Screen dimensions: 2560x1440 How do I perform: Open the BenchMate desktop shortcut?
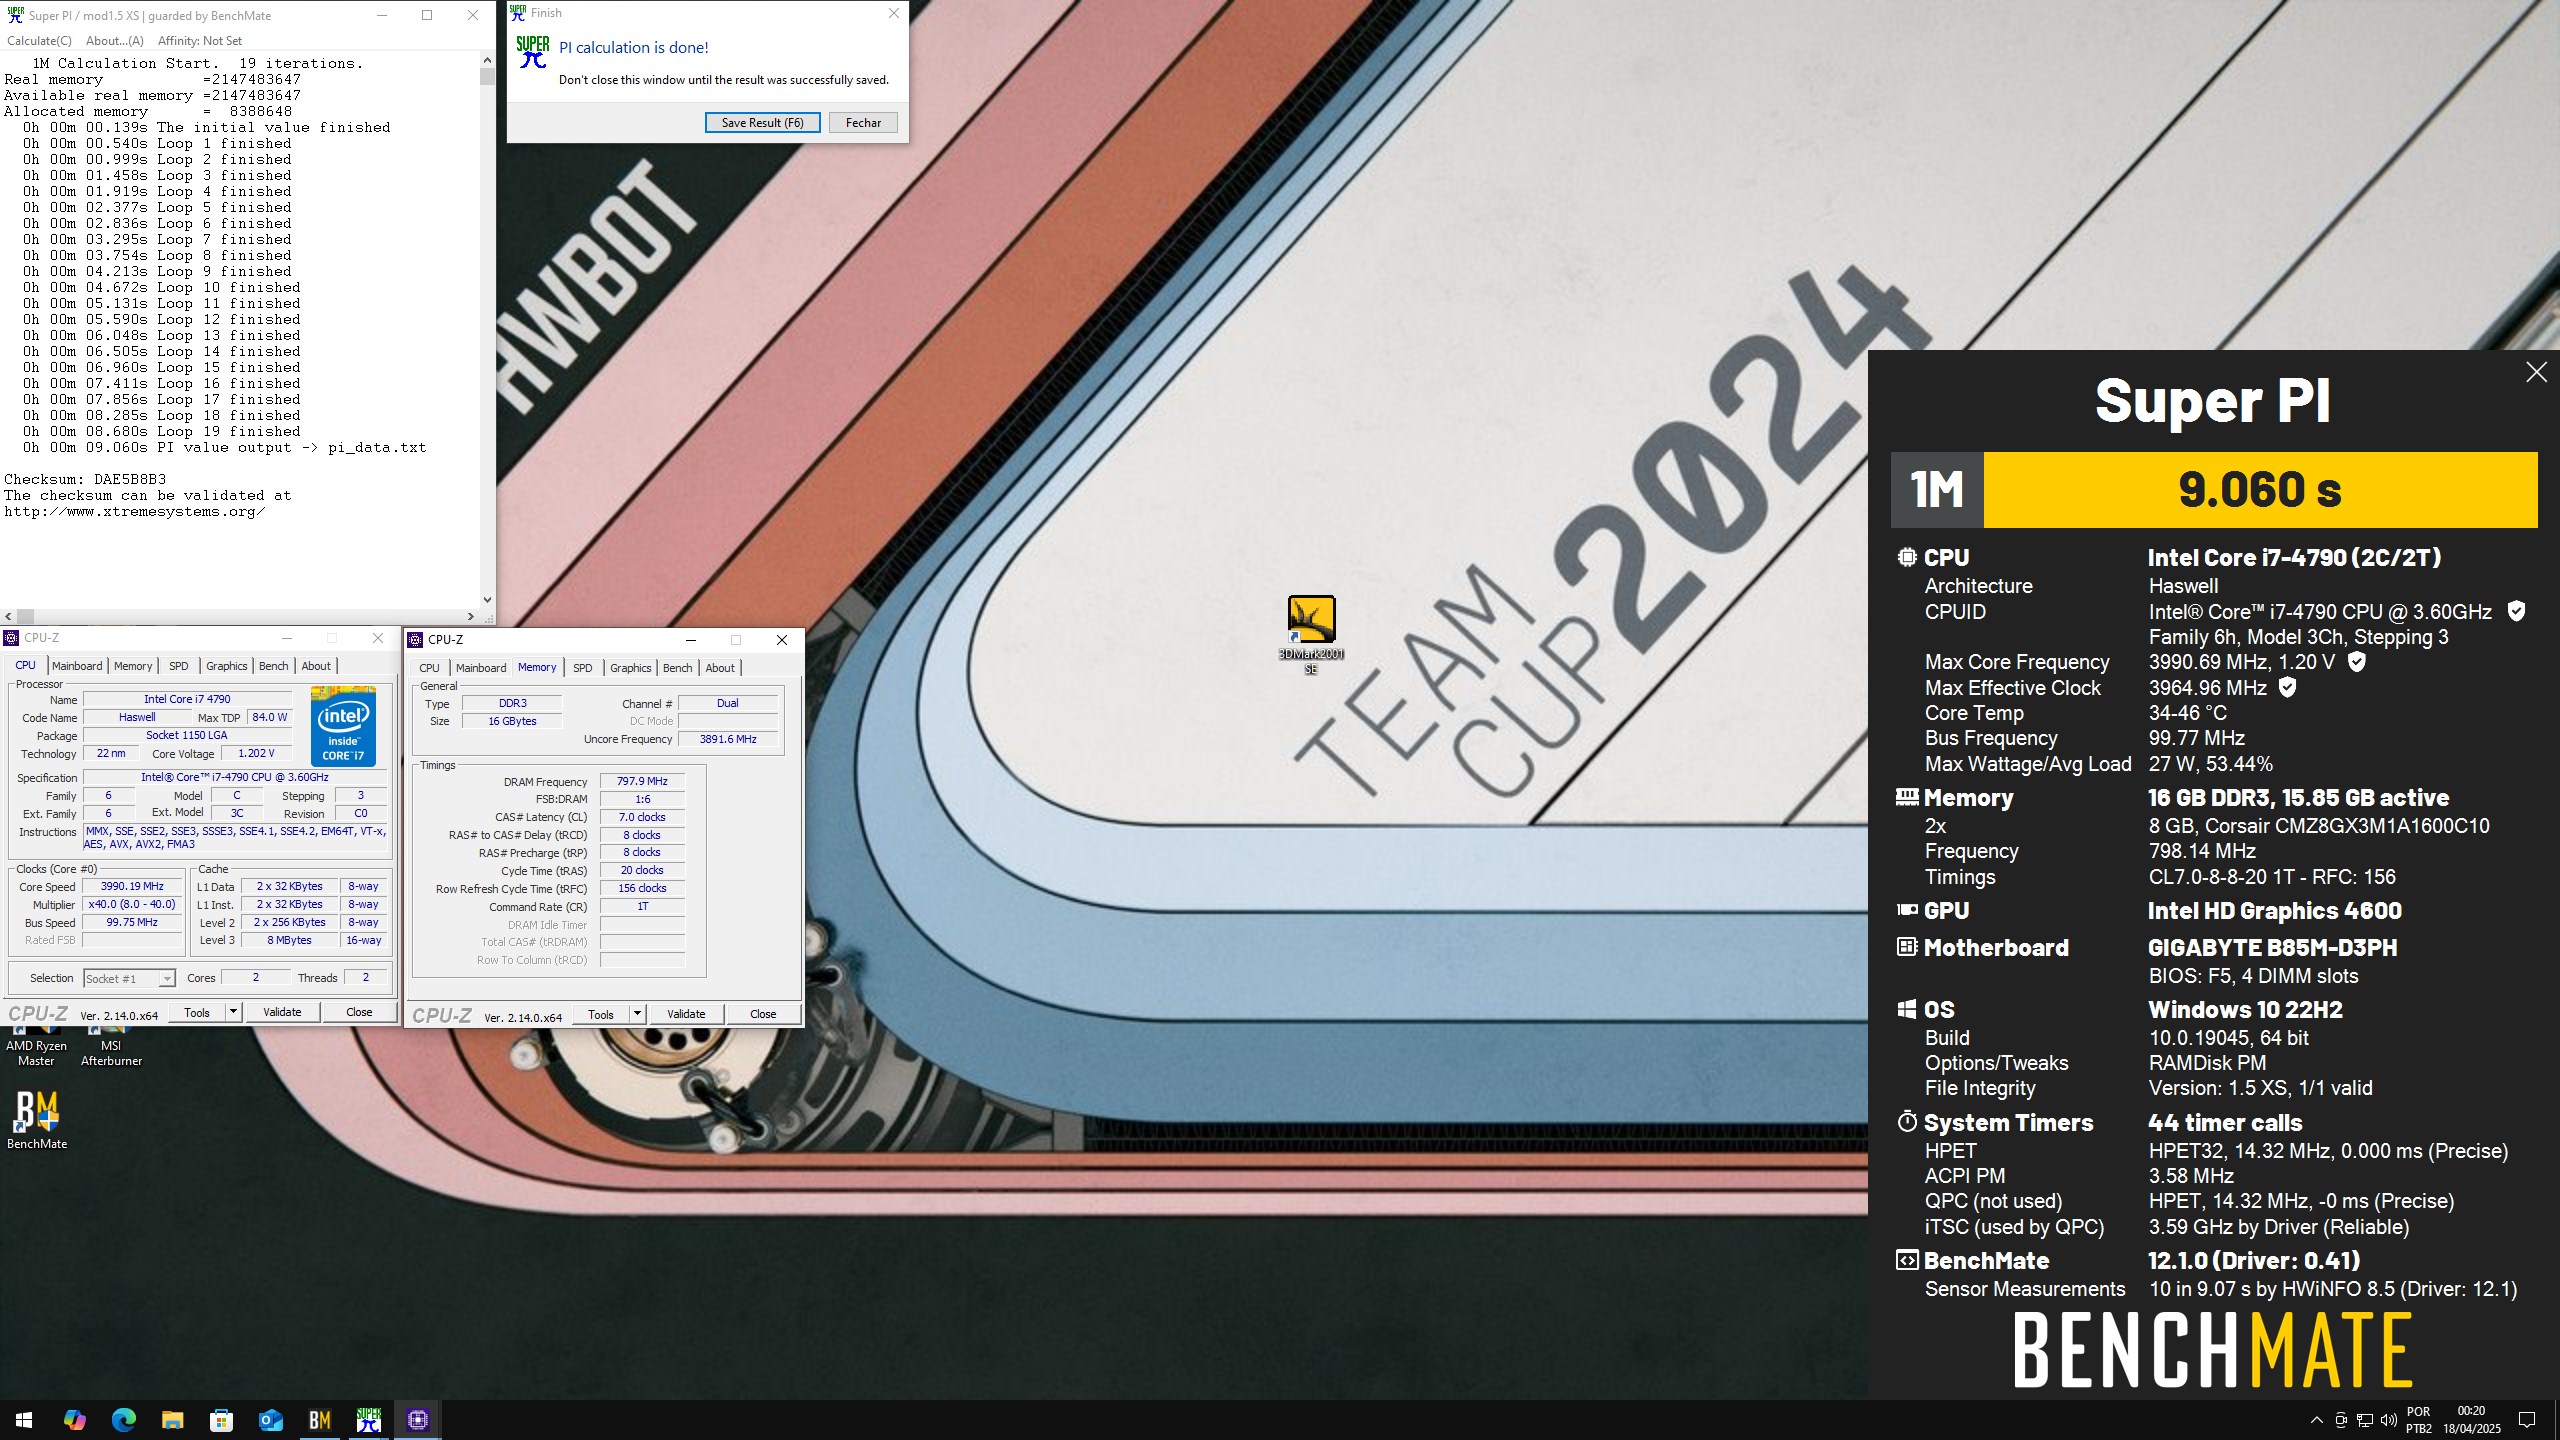37,1120
